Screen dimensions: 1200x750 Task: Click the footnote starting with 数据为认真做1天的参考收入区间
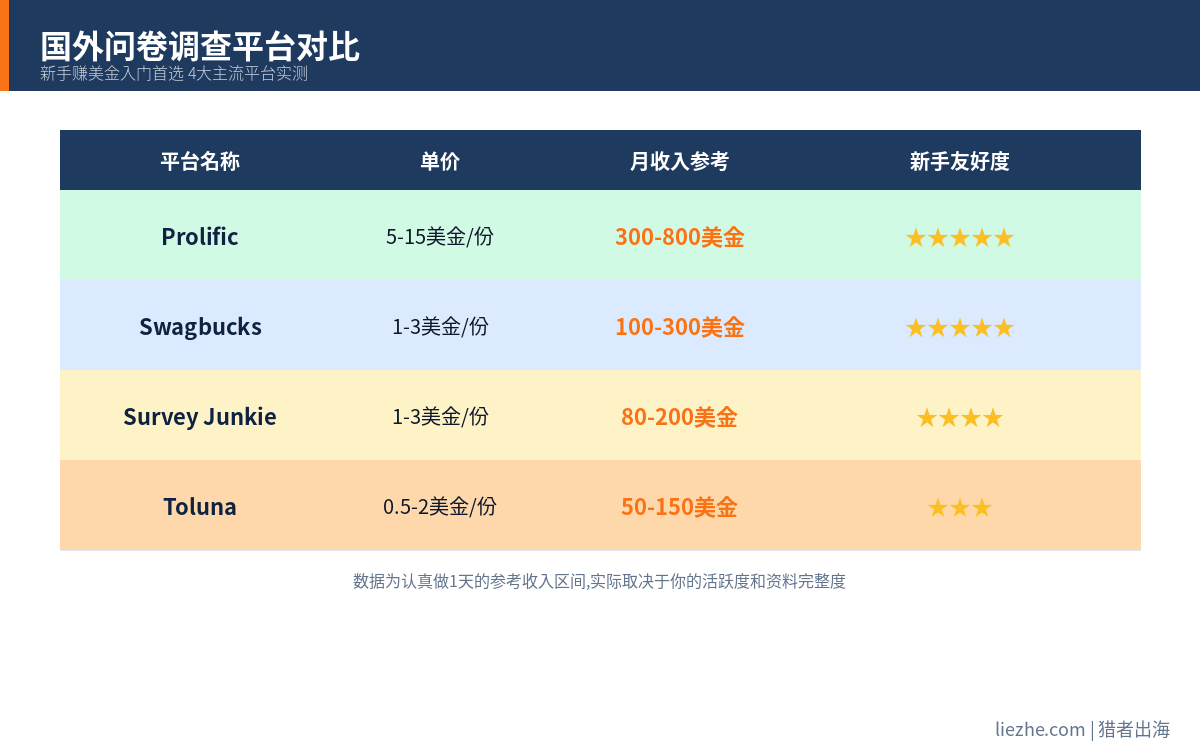[x=600, y=581]
